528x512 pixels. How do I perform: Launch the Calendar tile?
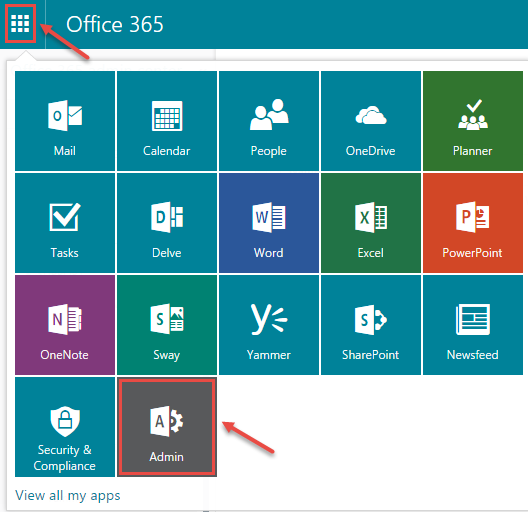coord(167,121)
